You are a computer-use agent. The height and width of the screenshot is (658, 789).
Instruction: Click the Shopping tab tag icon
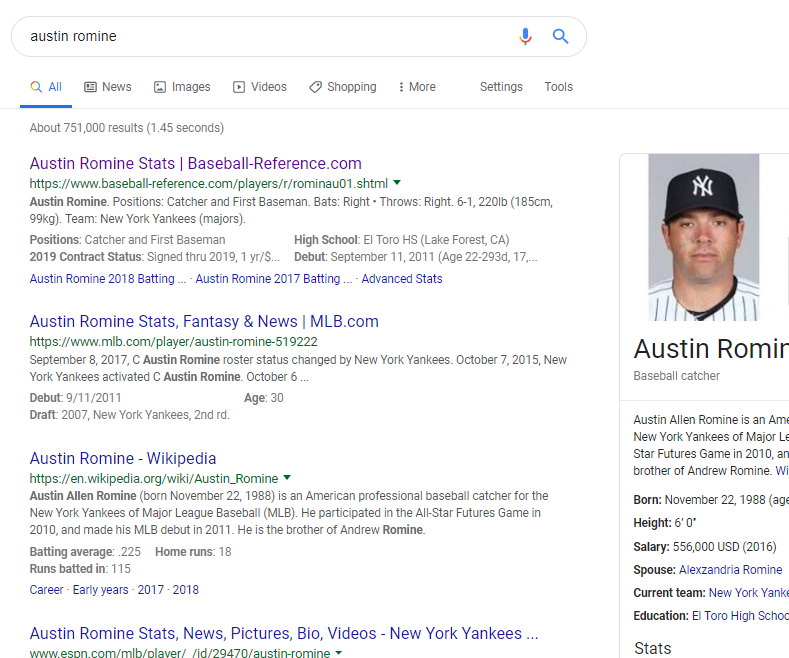[315, 87]
